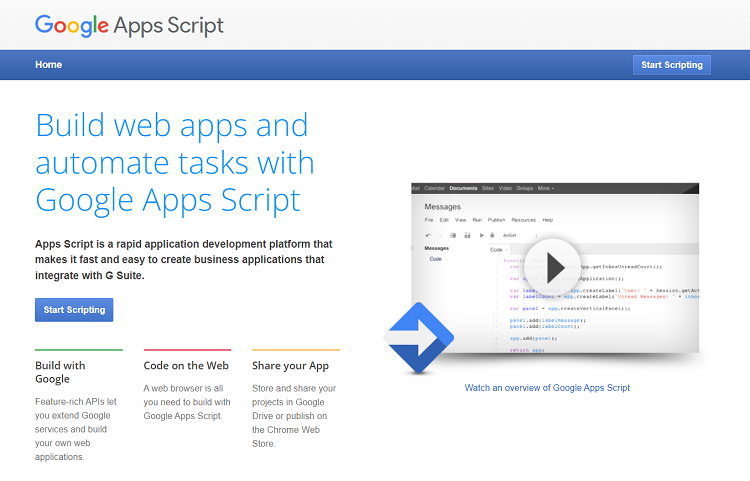Click the text A web browser is all you need
Viewport: 750px width, 481px height.
click(187, 402)
